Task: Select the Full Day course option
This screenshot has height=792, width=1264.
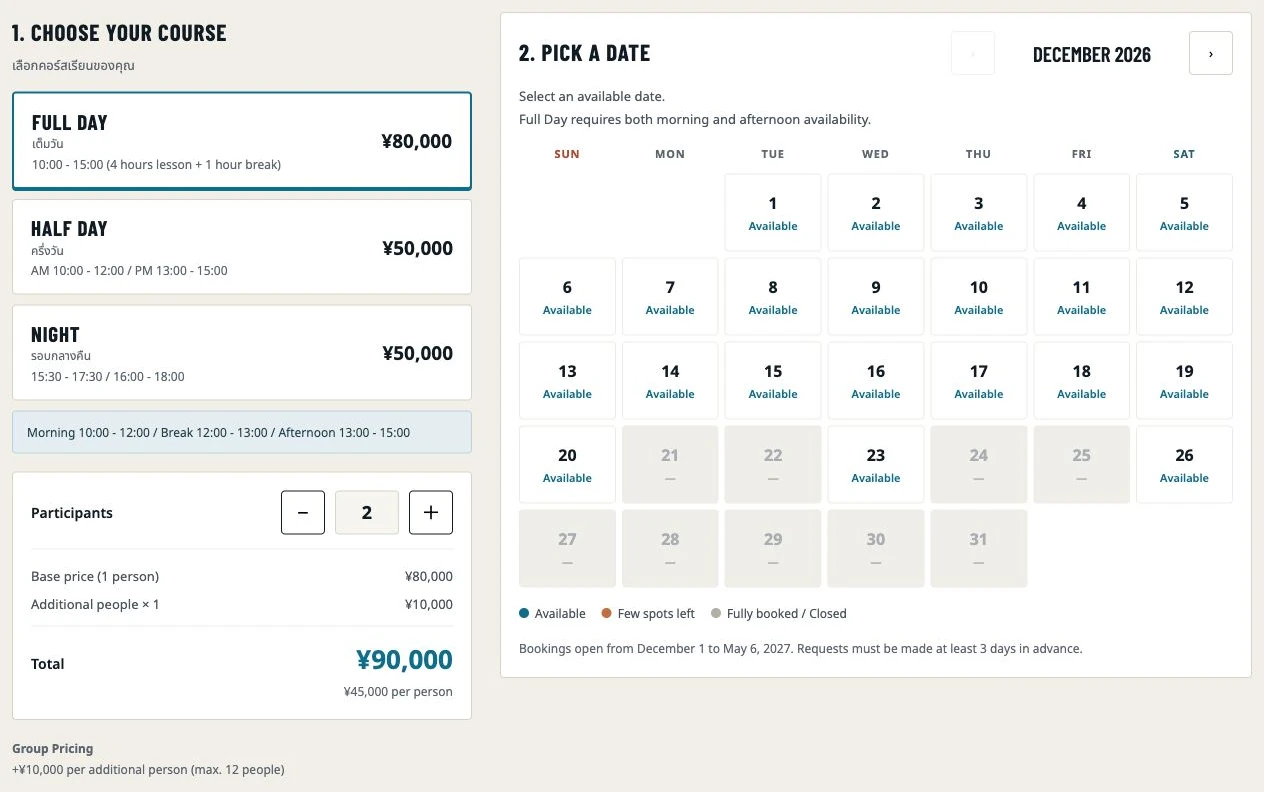Action: tap(242, 141)
